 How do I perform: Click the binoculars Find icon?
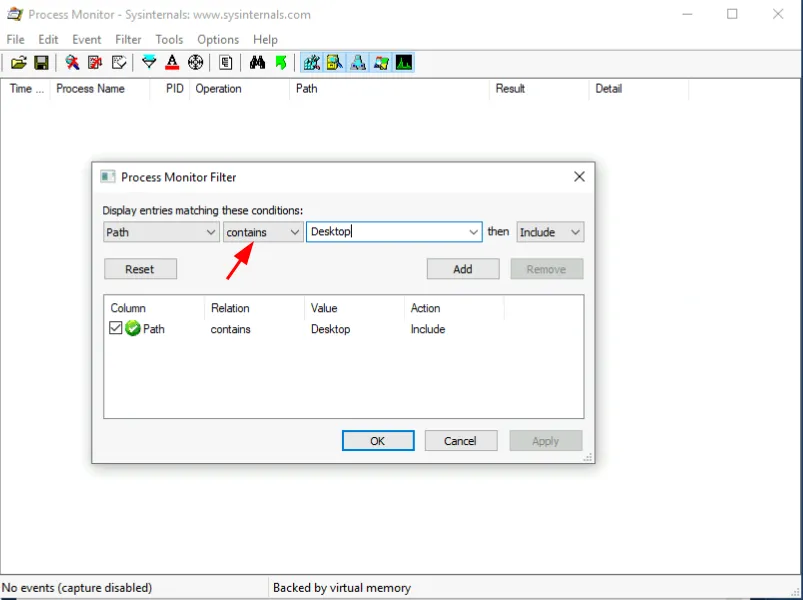pyautogui.click(x=257, y=63)
